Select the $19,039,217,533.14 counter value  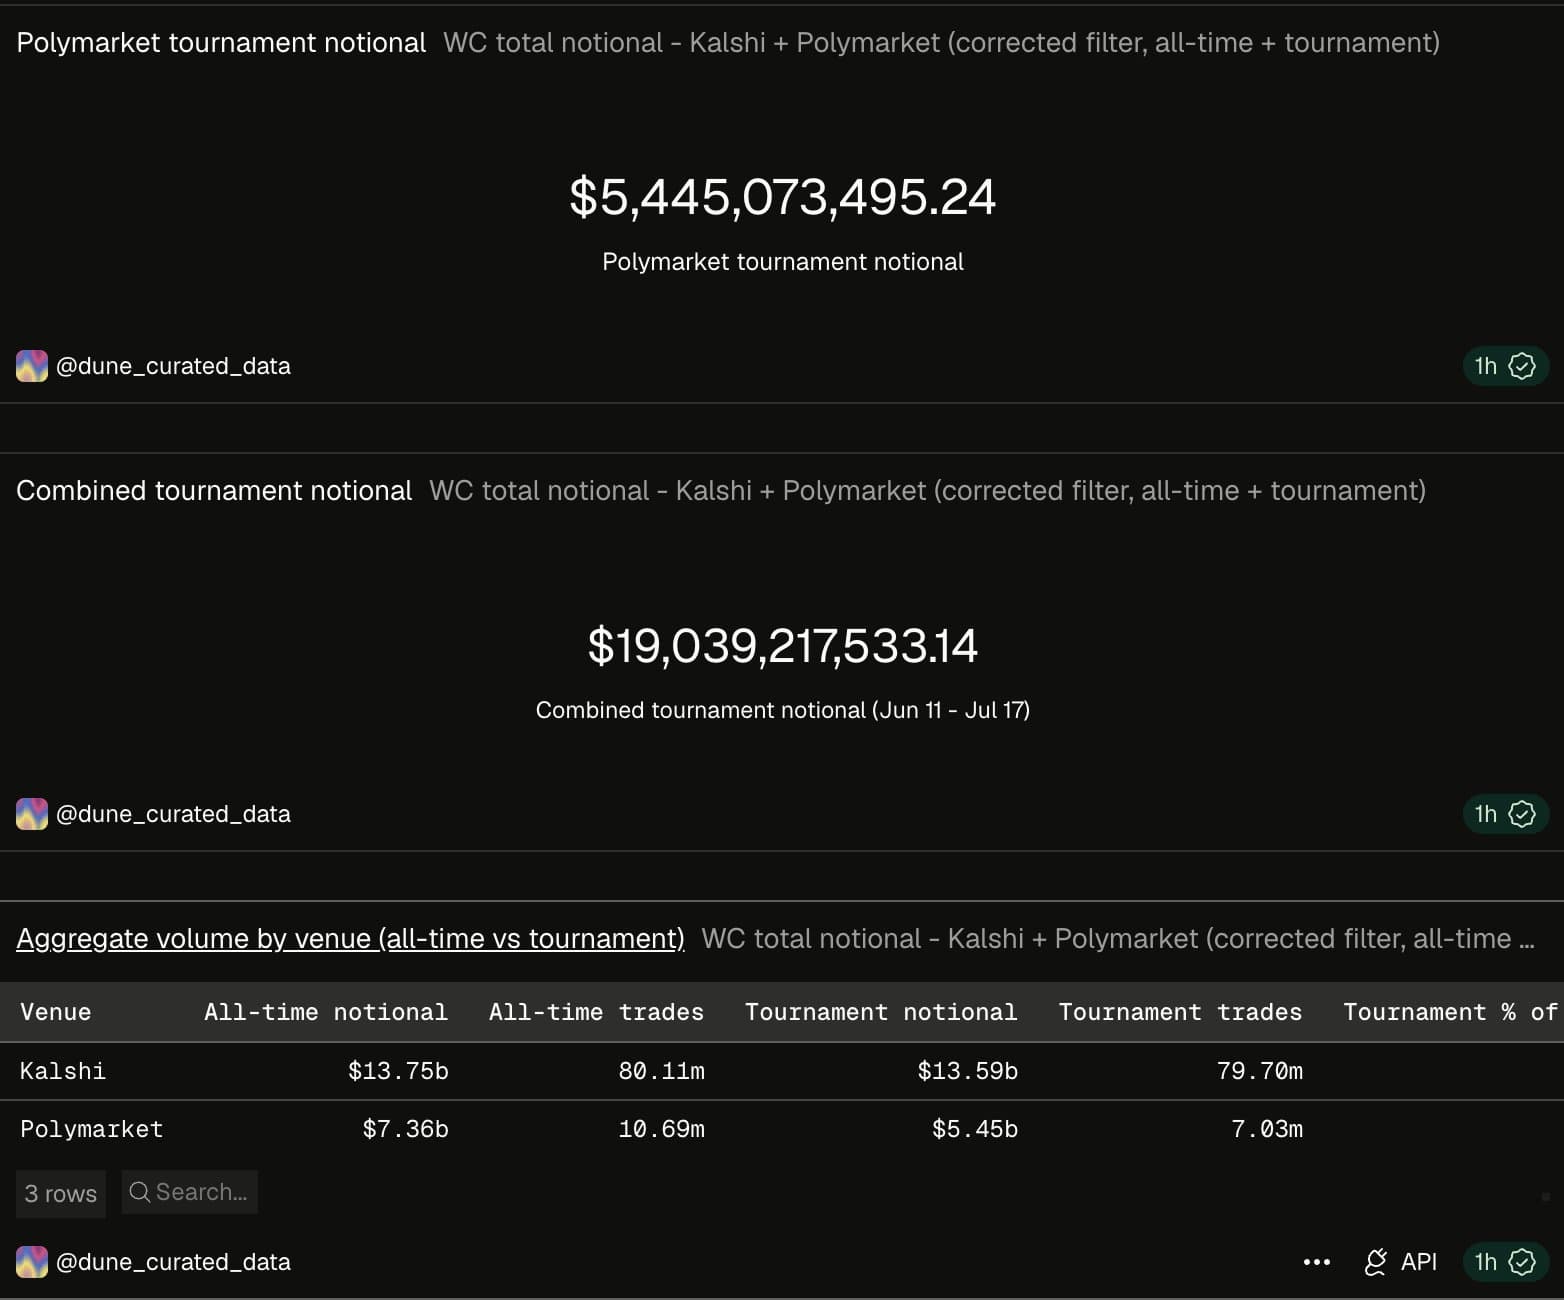(783, 645)
